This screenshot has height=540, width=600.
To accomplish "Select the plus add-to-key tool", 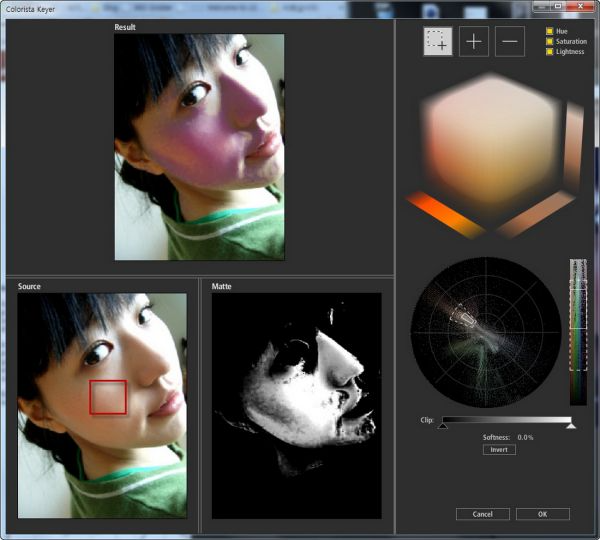I will [474, 41].
